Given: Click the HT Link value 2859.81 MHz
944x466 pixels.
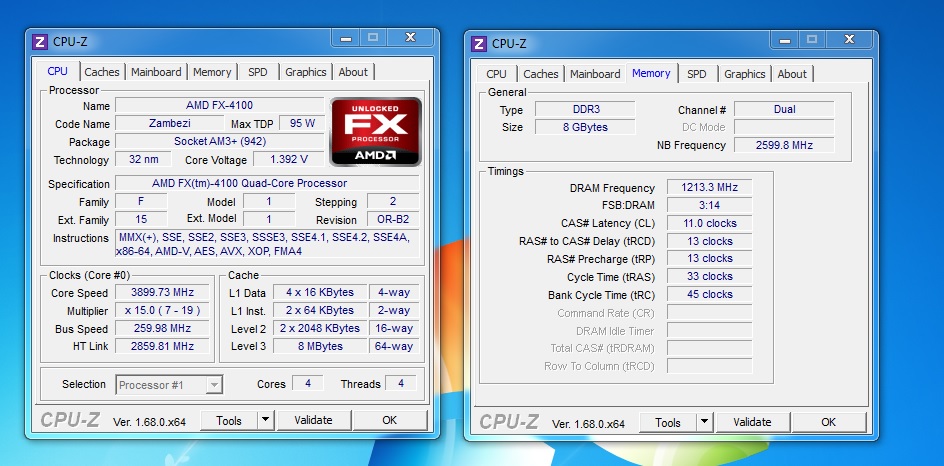Looking at the screenshot, I should pyautogui.click(x=162, y=346).
